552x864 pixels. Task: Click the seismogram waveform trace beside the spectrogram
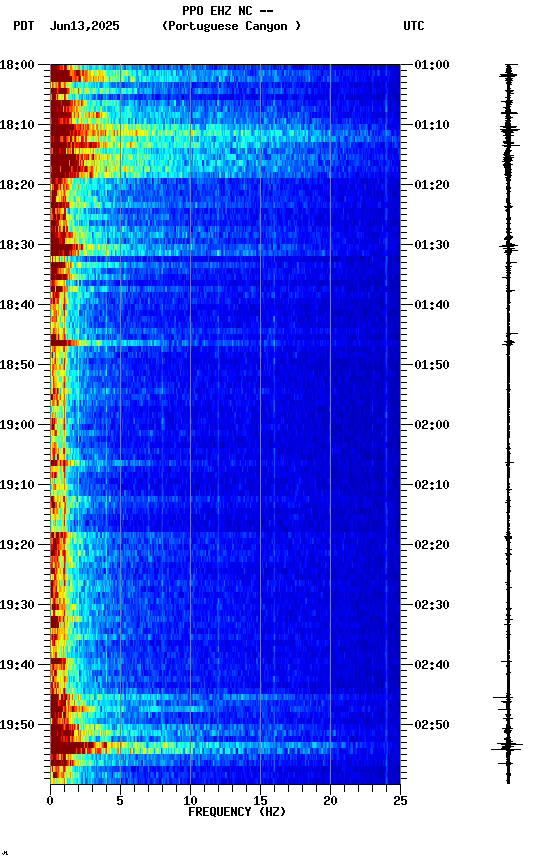508,424
